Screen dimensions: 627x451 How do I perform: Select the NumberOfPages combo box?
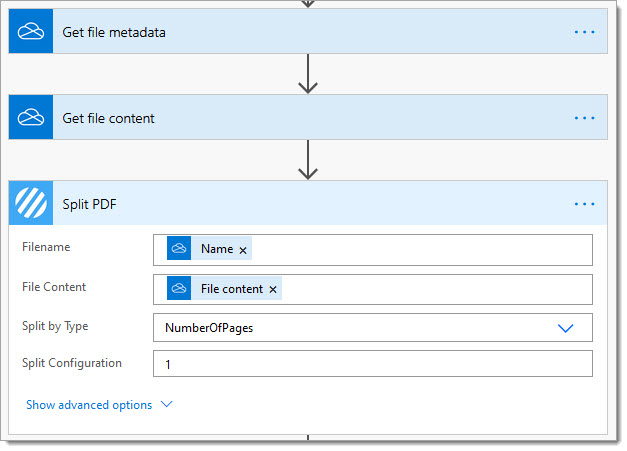[x=373, y=328]
